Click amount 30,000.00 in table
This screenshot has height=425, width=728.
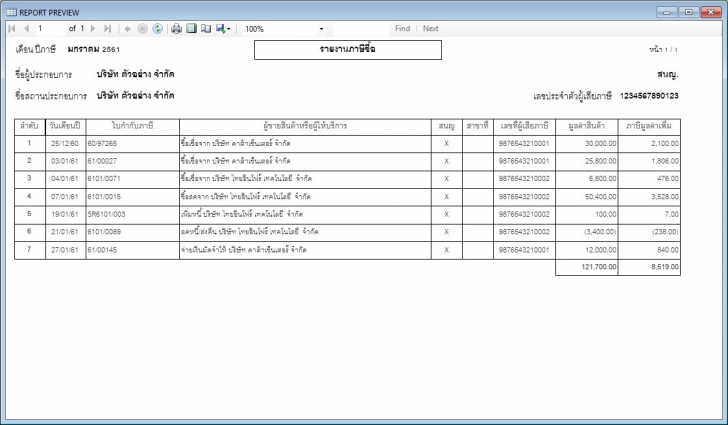[601, 144]
